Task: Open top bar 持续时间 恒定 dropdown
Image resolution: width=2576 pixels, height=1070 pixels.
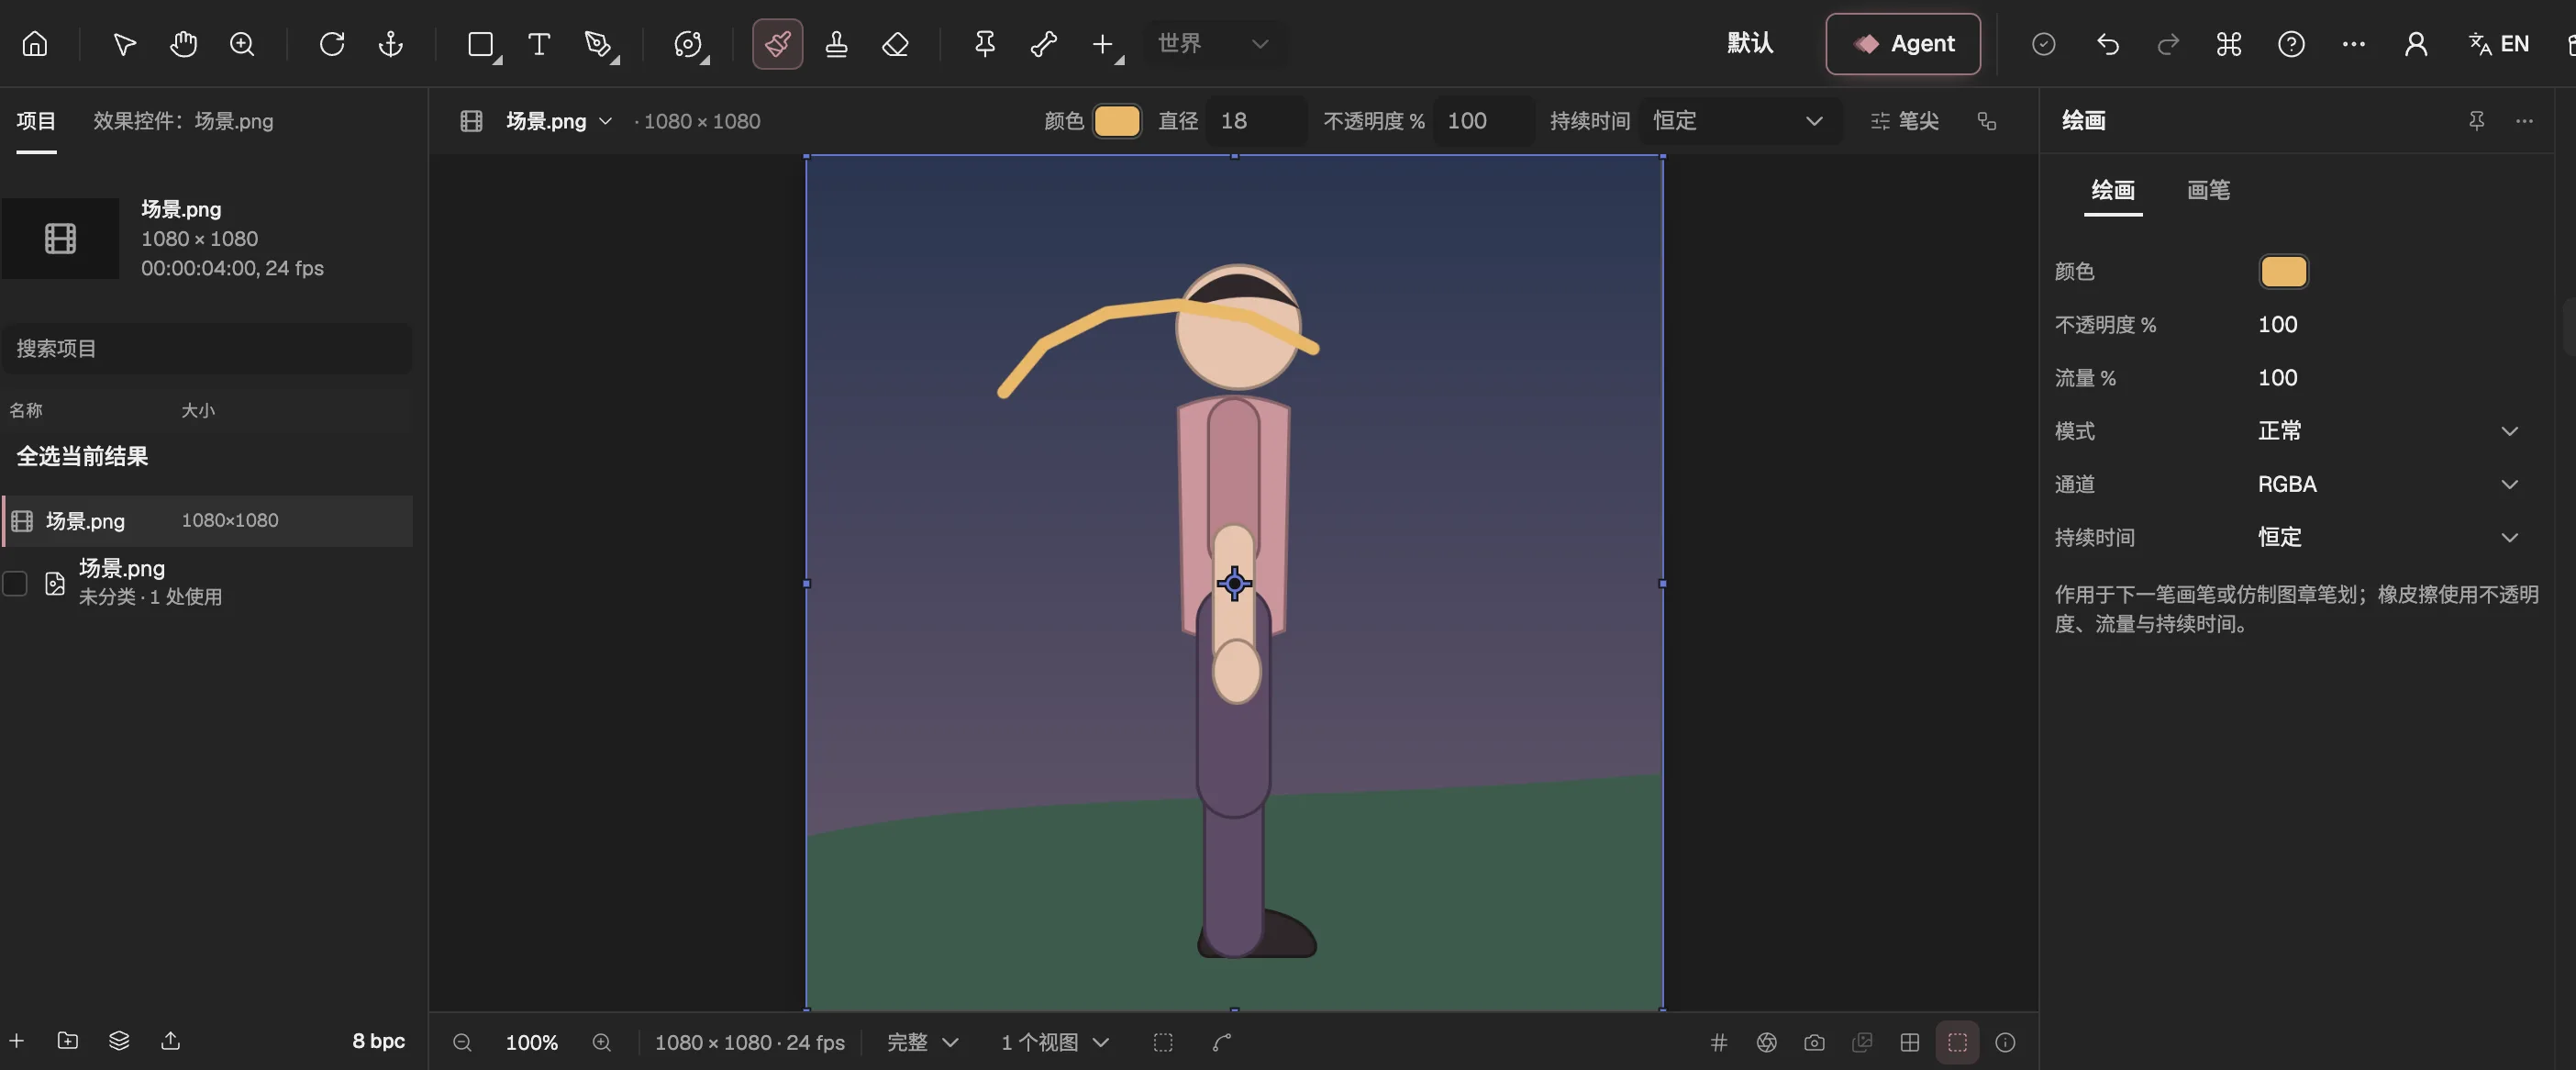Action: (x=1740, y=121)
